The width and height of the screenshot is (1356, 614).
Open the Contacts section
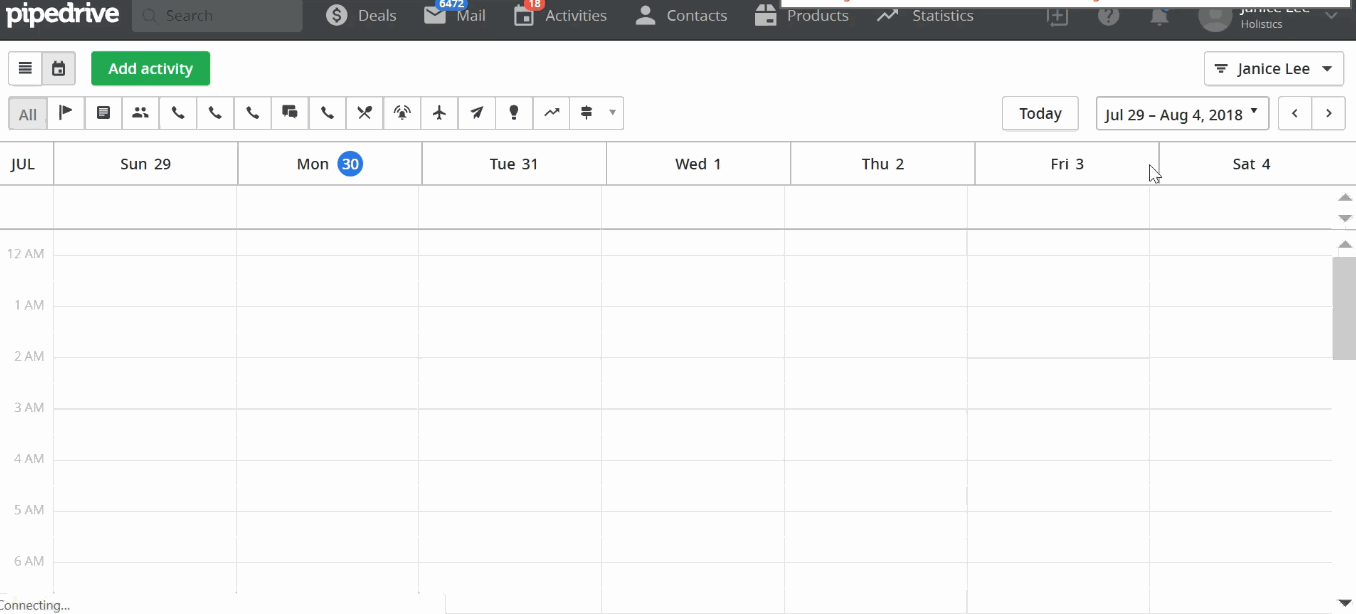pos(680,16)
